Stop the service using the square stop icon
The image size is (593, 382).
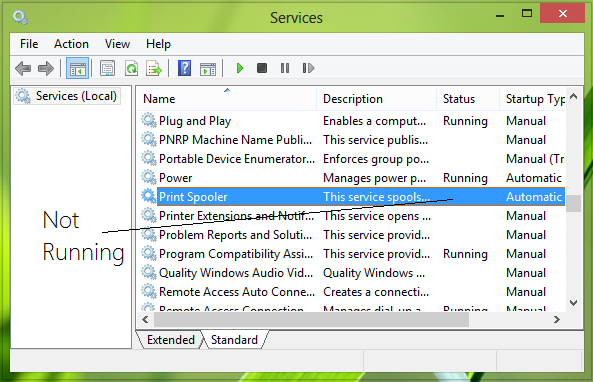(x=262, y=68)
